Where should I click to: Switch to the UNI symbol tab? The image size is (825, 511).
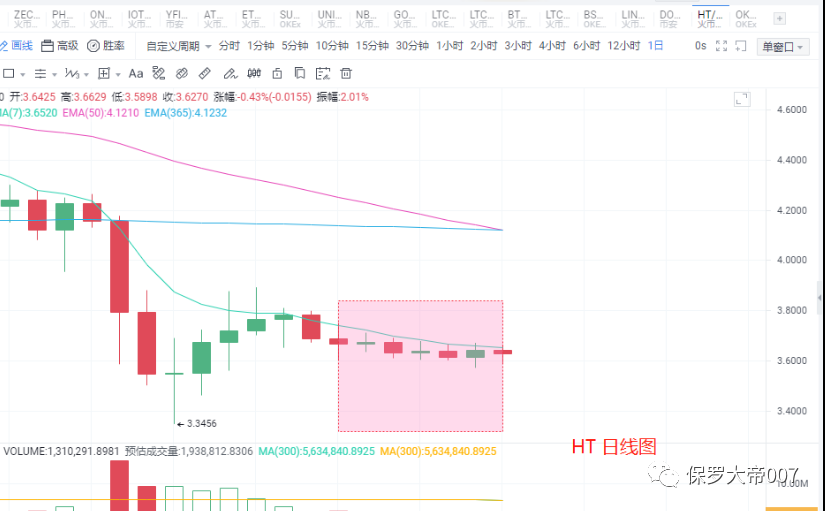[329, 19]
